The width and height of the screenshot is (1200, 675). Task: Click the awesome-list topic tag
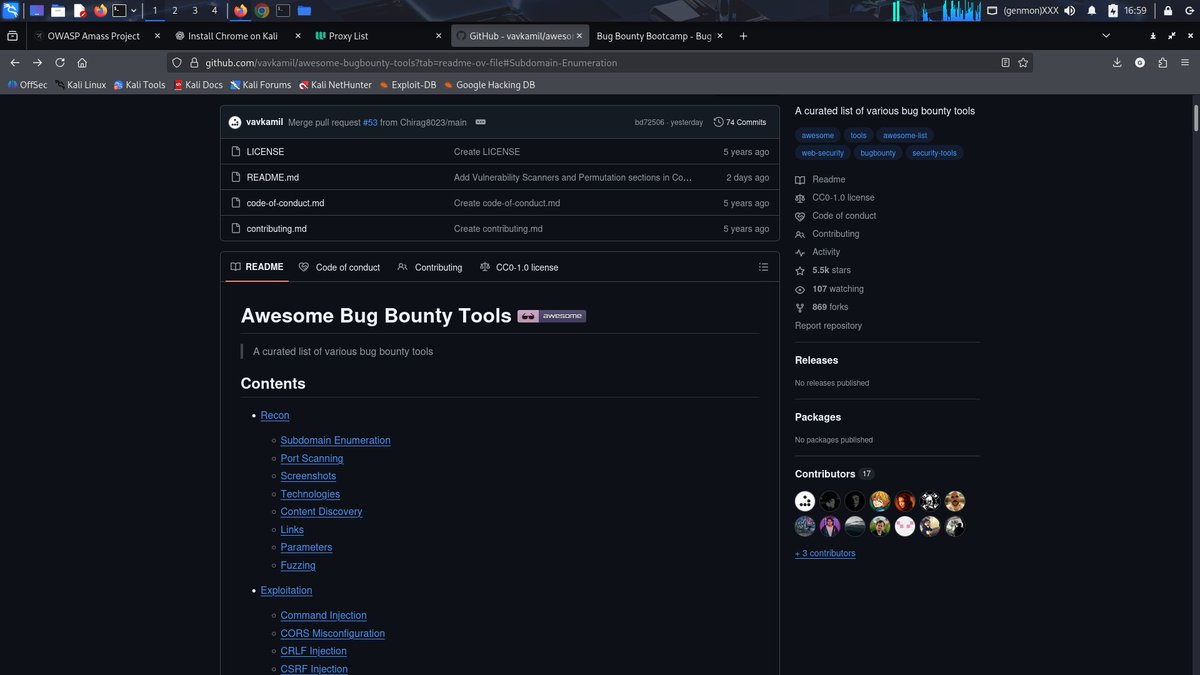[x=905, y=135]
